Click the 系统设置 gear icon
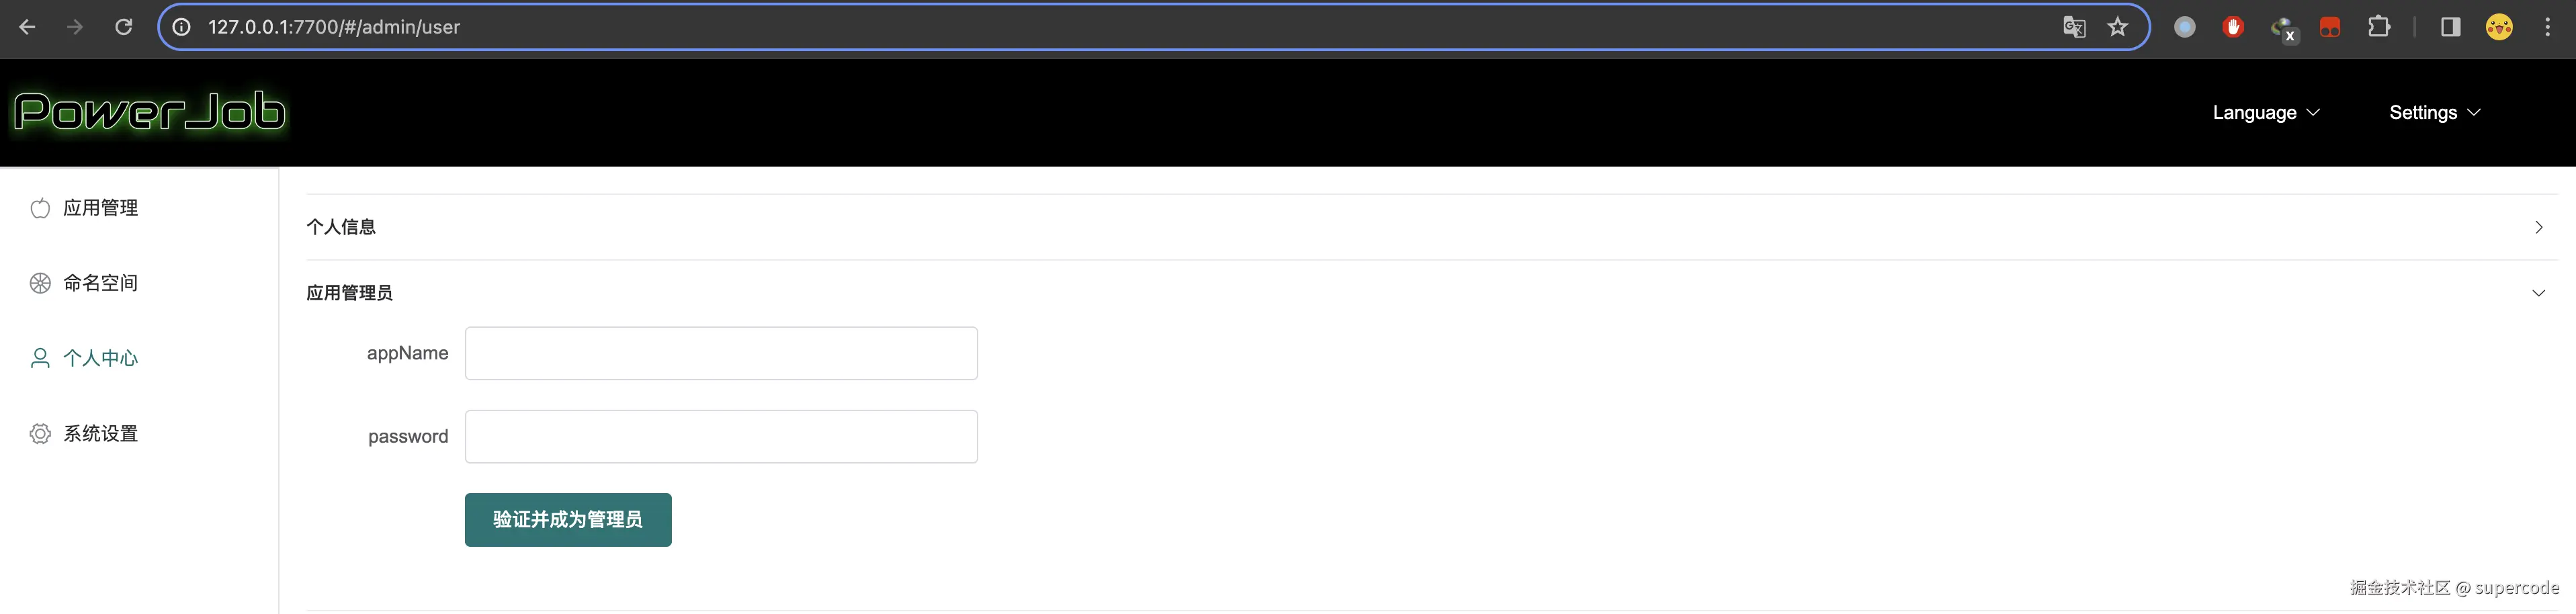Image resolution: width=2576 pixels, height=614 pixels. pos(40,433)
